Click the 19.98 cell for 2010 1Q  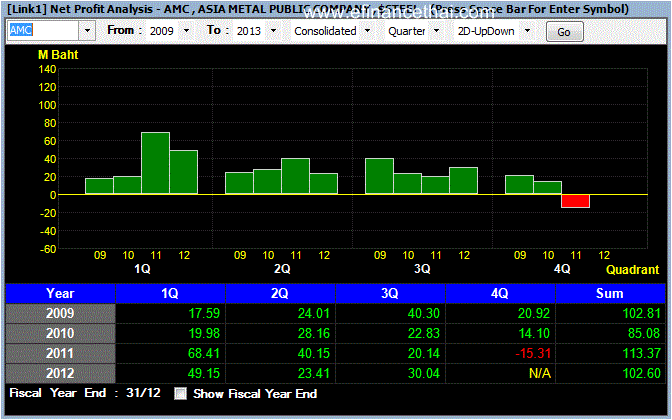click(170, 333)
